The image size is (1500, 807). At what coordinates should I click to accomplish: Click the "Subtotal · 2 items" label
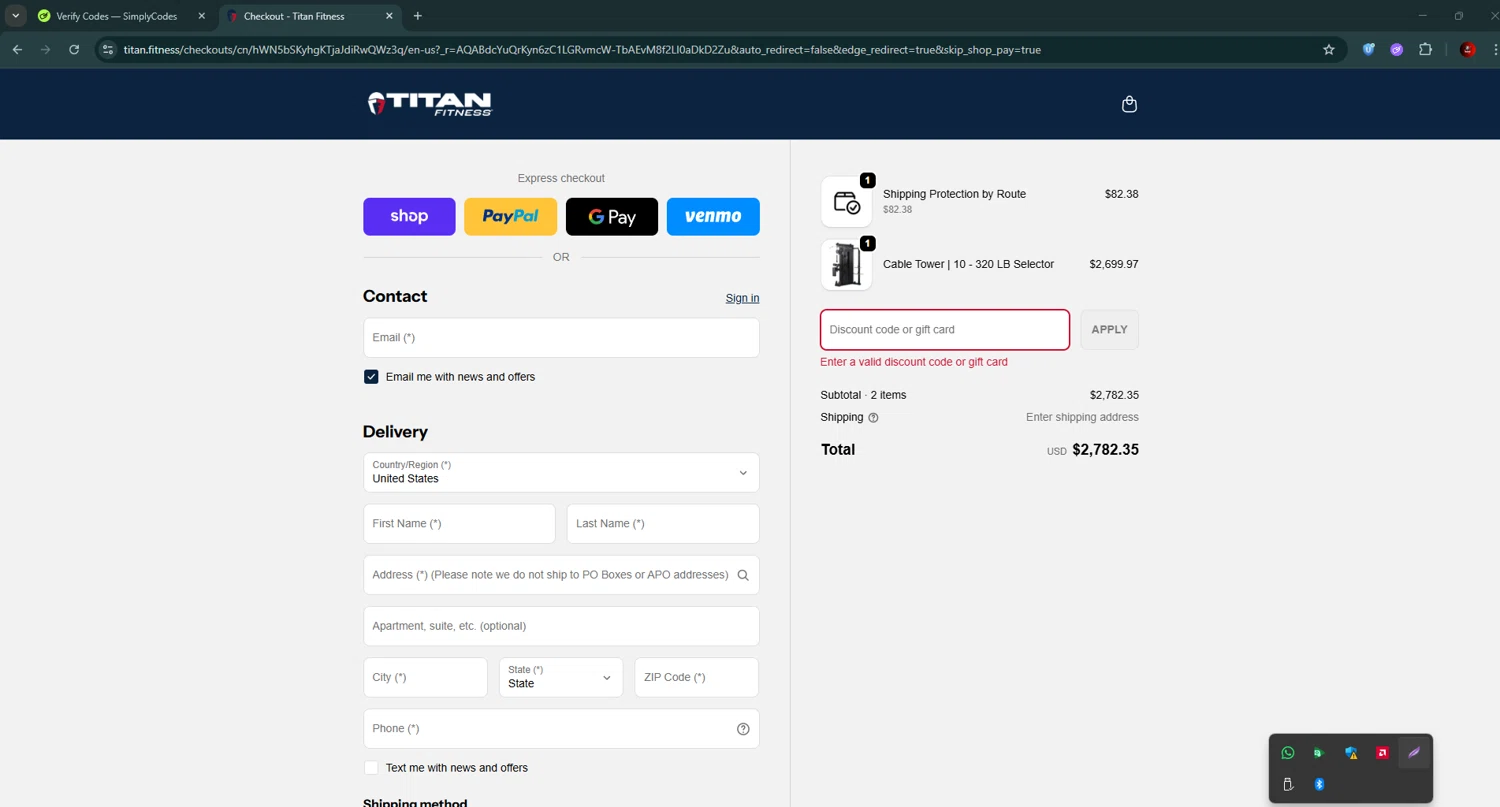(863, 395)
